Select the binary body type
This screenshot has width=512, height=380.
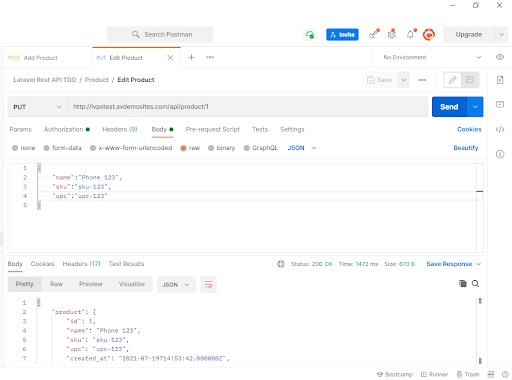click(x=221, y=148)
